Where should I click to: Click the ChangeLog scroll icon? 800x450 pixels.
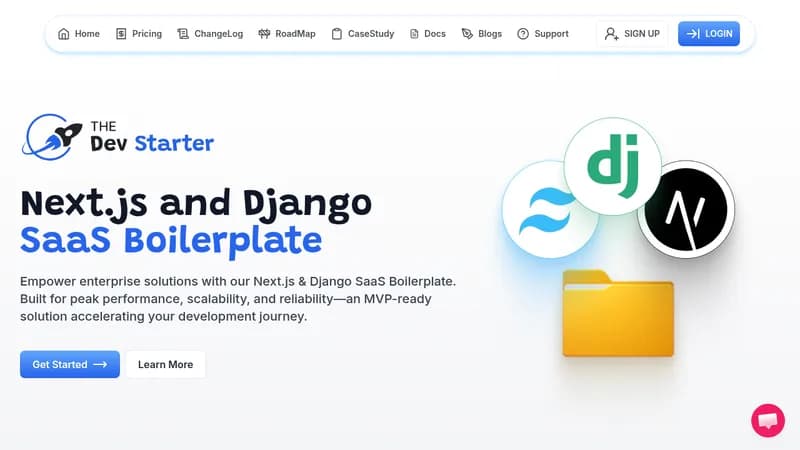(x=183, y=34)
